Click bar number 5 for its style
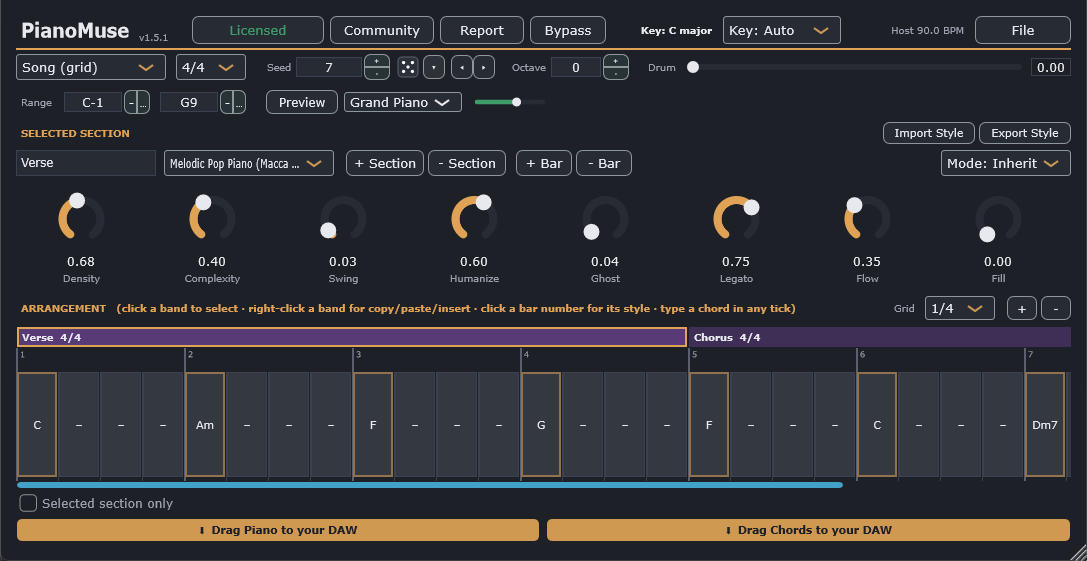1087x561 pixels. tap(694, 355)
